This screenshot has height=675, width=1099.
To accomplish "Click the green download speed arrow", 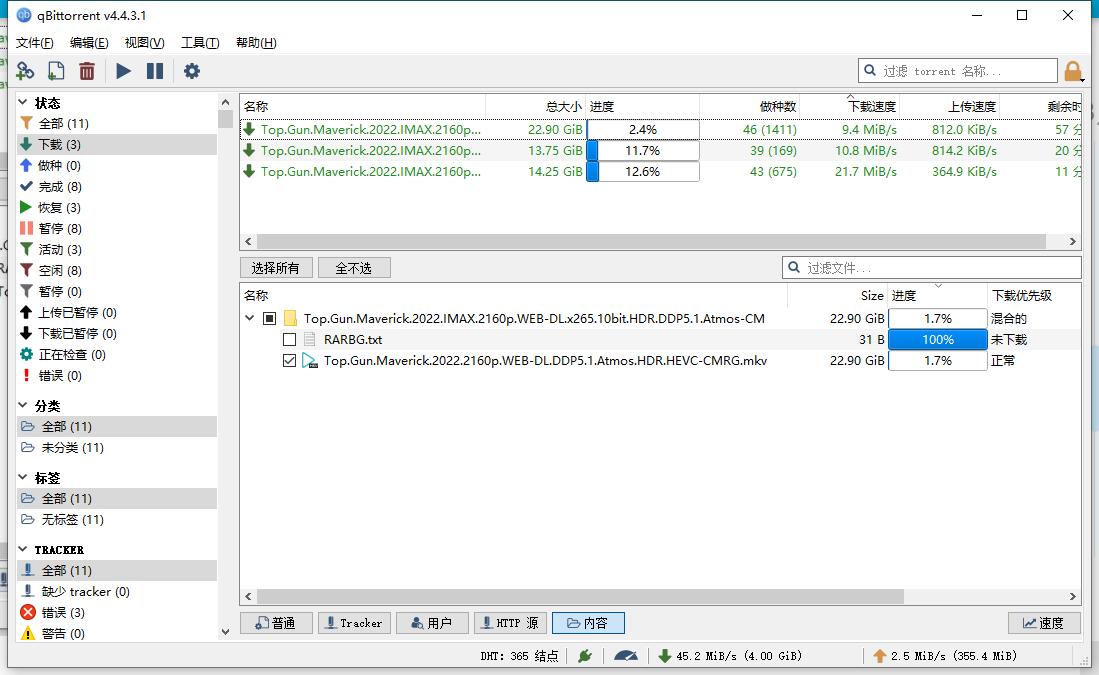I will [x=665, y=656].
